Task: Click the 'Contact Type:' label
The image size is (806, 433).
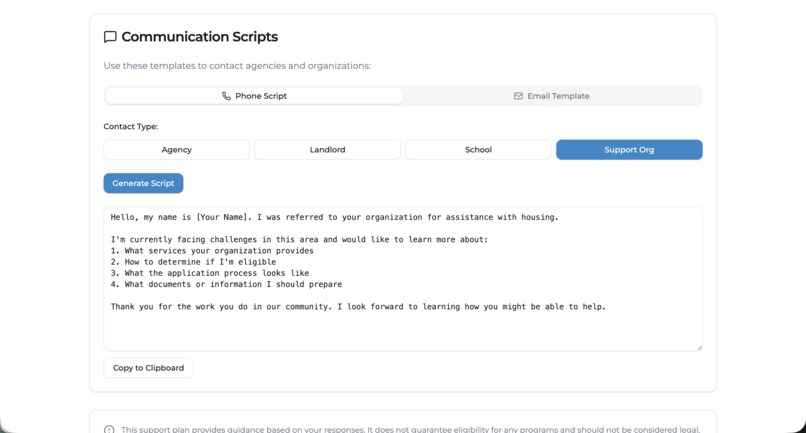Action: [131, 127]
